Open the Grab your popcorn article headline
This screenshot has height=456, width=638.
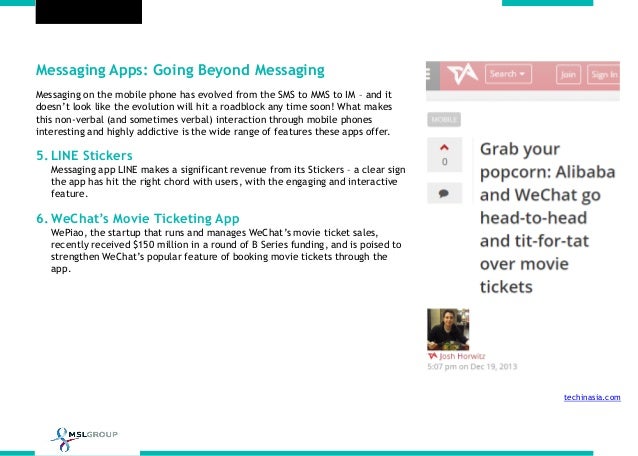pos(547,218)
